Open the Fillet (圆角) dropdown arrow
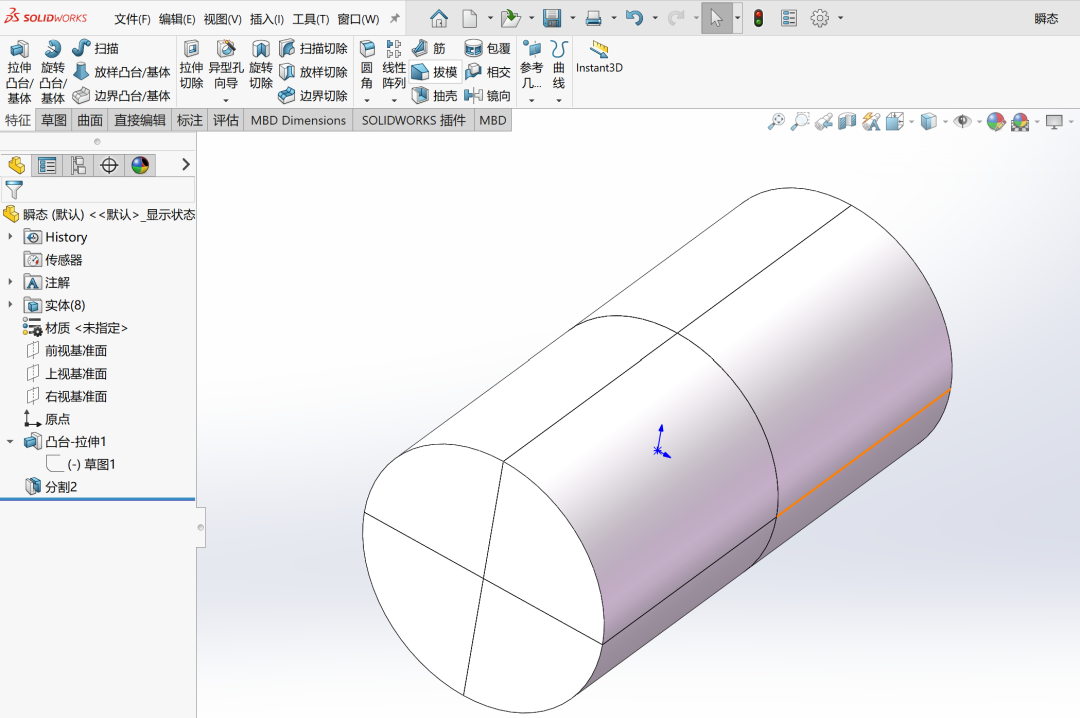 click(x=367, y=100)
